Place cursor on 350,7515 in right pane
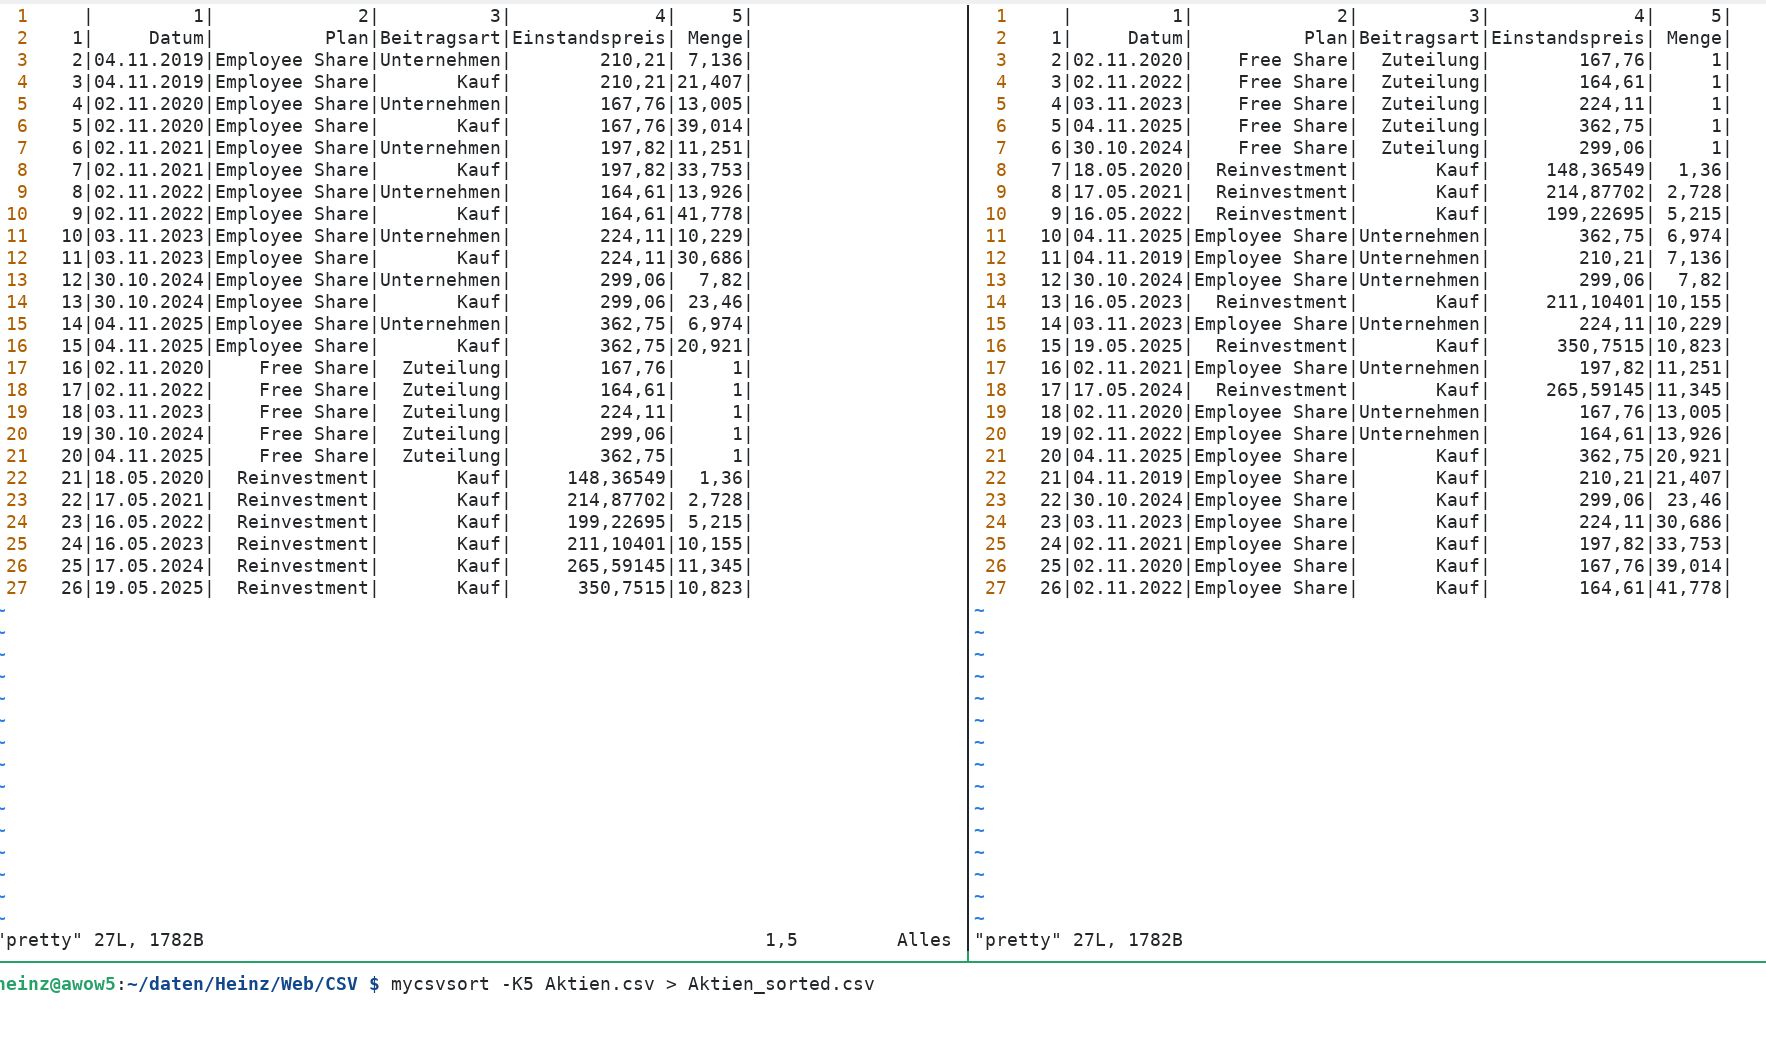1766x1048 pixels. click(x=1600, y=346)
